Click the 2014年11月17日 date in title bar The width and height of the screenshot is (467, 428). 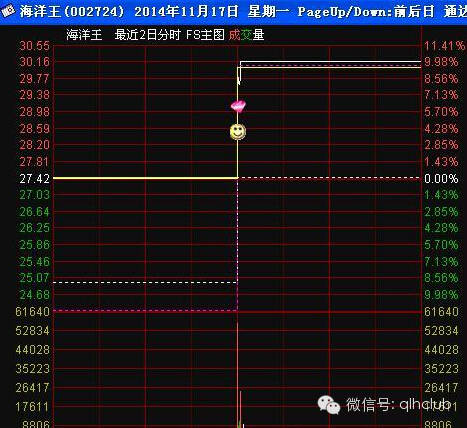click(x=186, y=12)
